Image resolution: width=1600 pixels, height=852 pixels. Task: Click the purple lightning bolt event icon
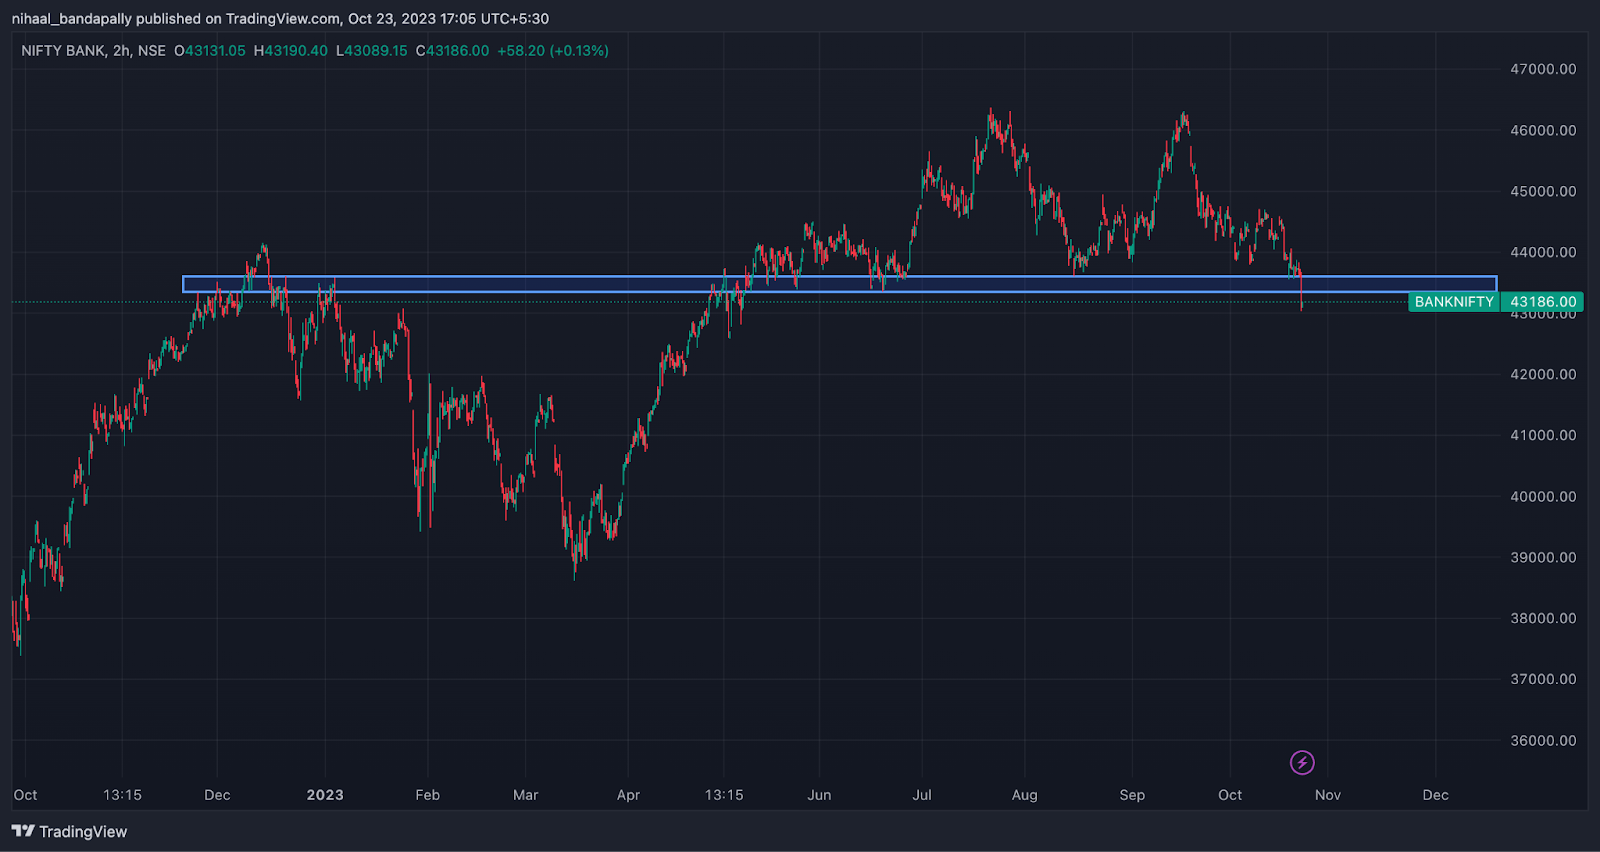[x=1301, y=763]
